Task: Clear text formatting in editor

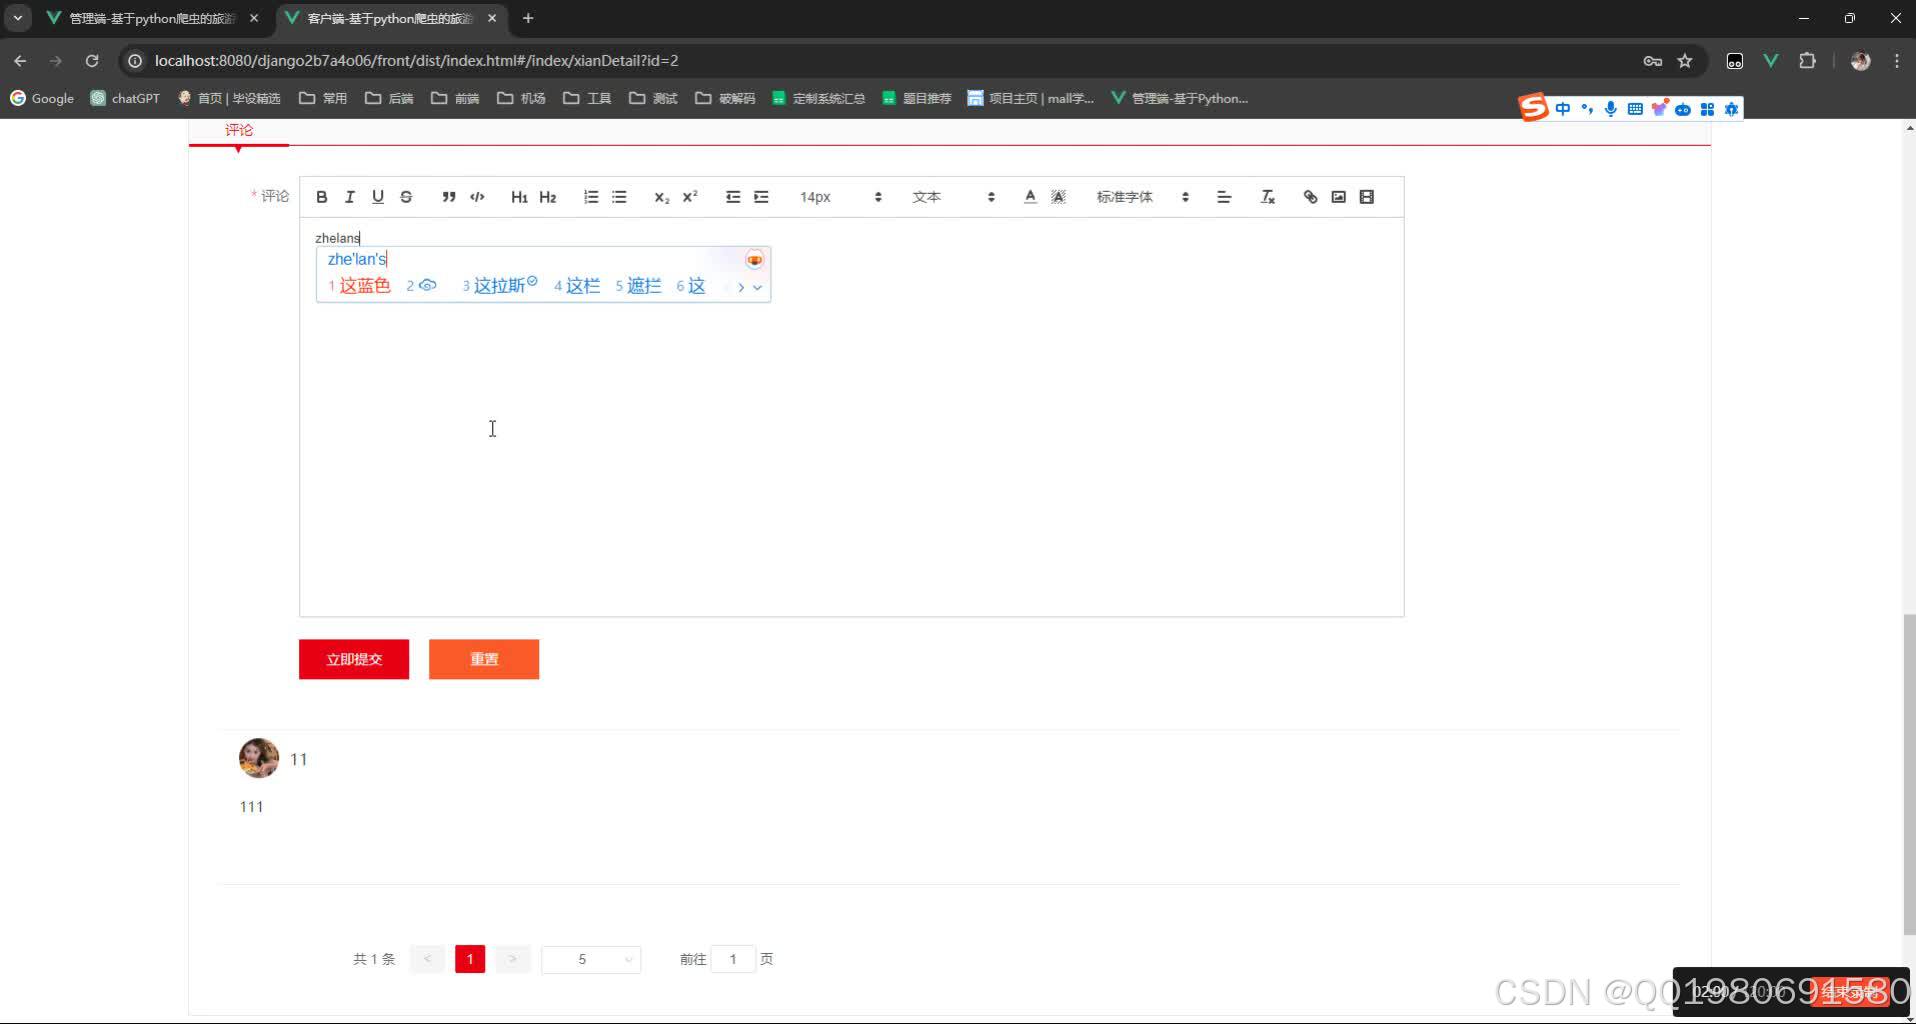Action: 1267,197
